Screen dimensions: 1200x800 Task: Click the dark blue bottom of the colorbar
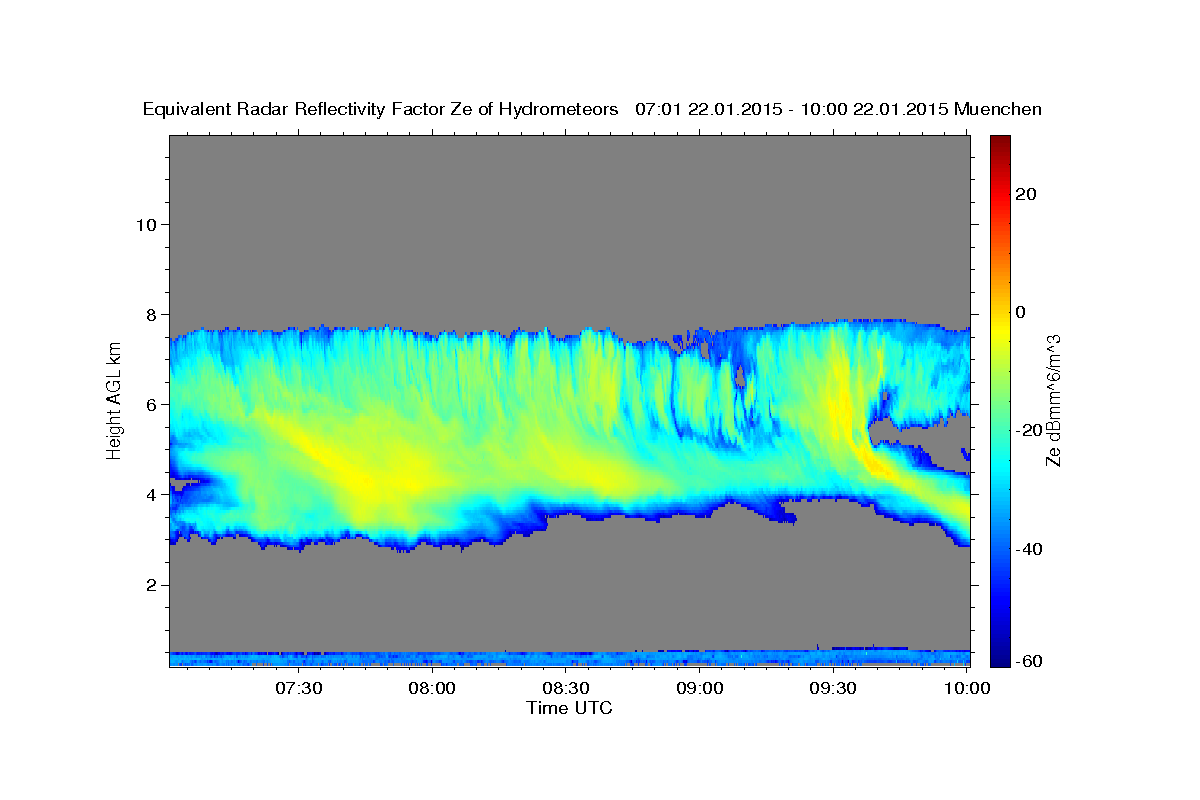[x=1000, y=658]
